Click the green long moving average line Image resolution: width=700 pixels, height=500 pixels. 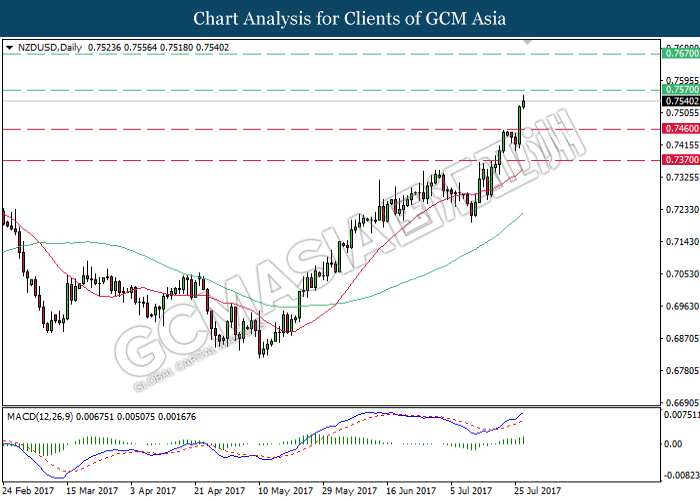[402, 283]
